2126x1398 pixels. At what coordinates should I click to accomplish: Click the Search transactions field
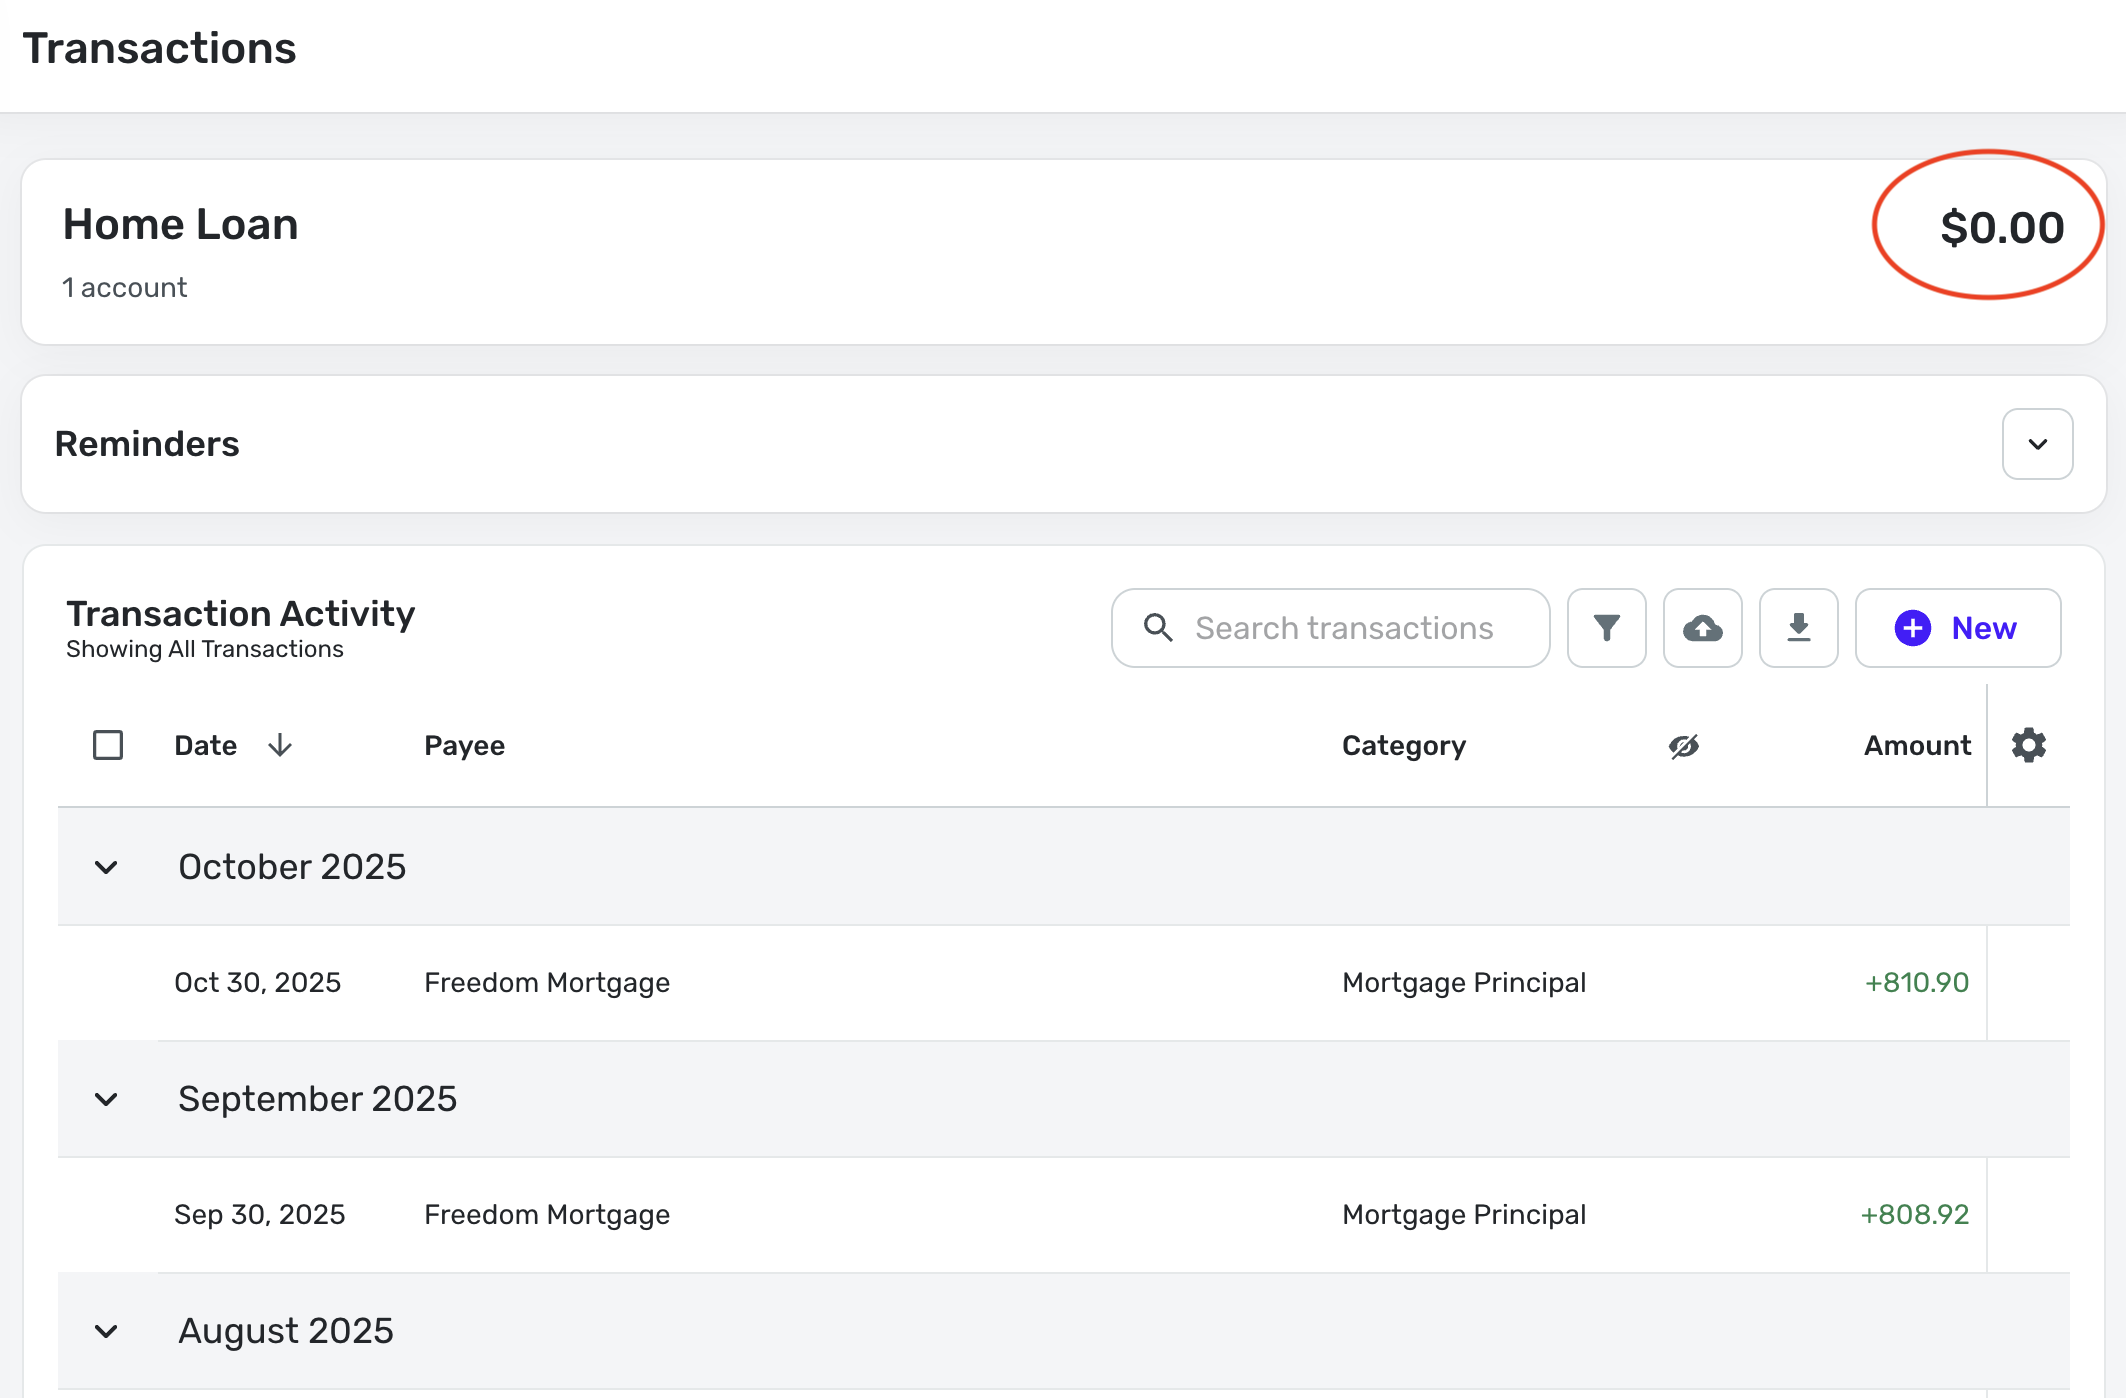pyautogui.click(x=1344, y=628)
